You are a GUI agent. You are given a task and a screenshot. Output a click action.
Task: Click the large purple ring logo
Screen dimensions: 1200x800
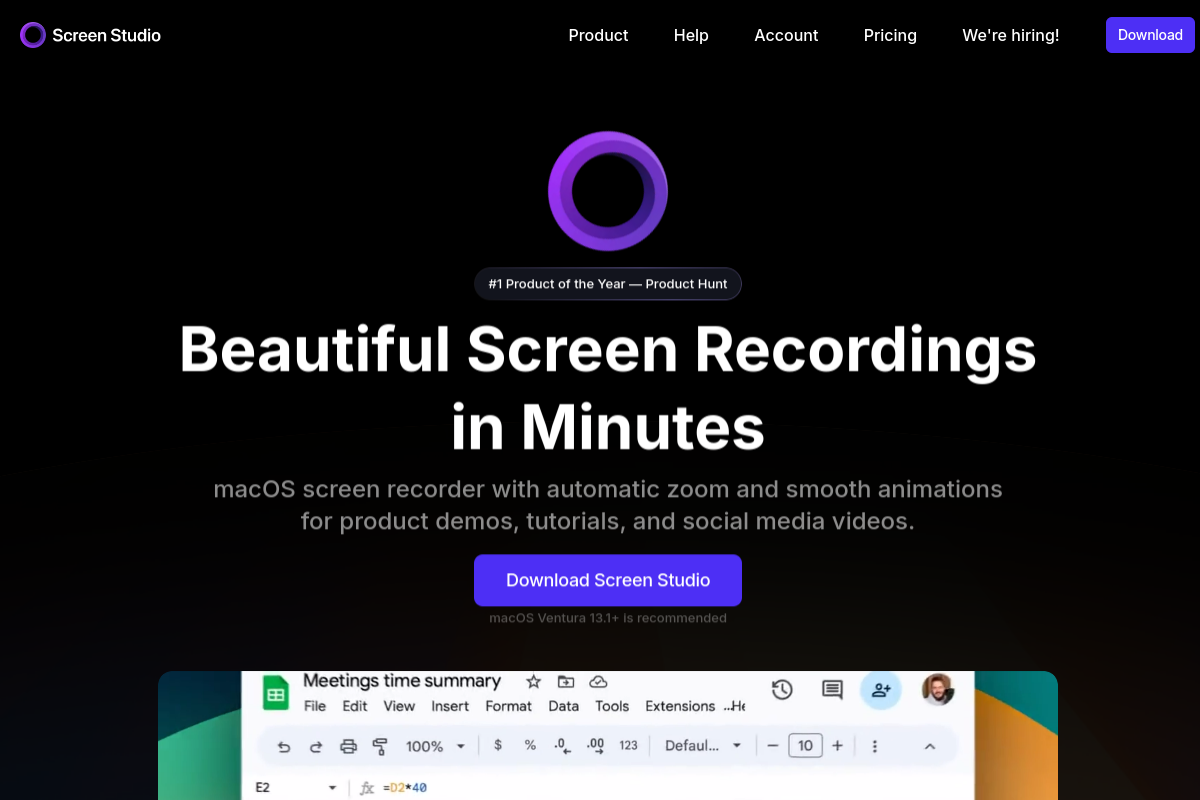pyautogui.click(x=608, y=191)
